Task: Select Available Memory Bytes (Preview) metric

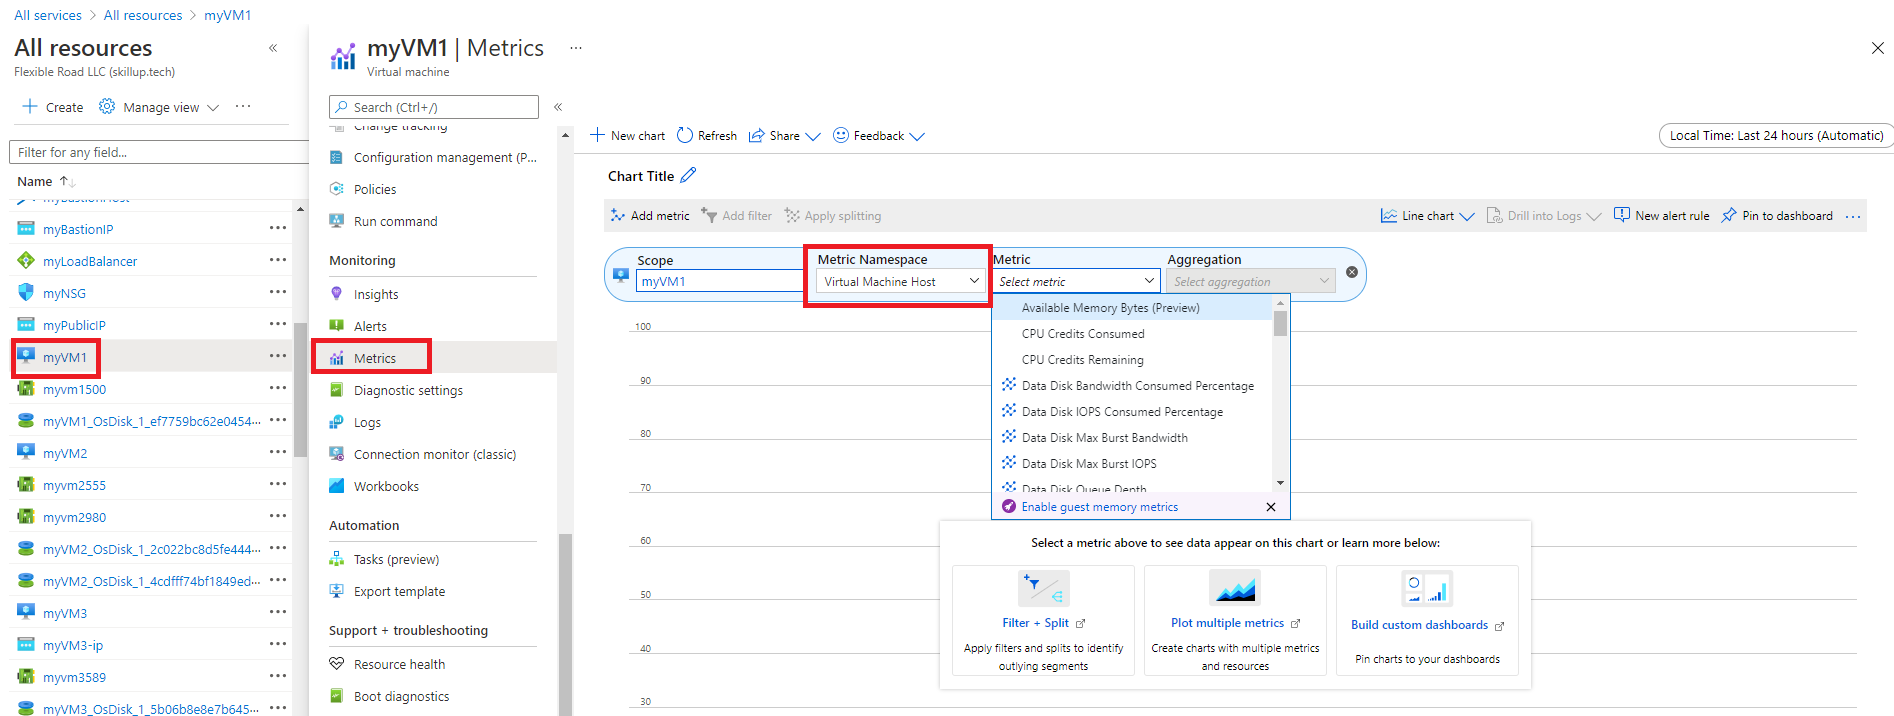Action: [1132, 308]
